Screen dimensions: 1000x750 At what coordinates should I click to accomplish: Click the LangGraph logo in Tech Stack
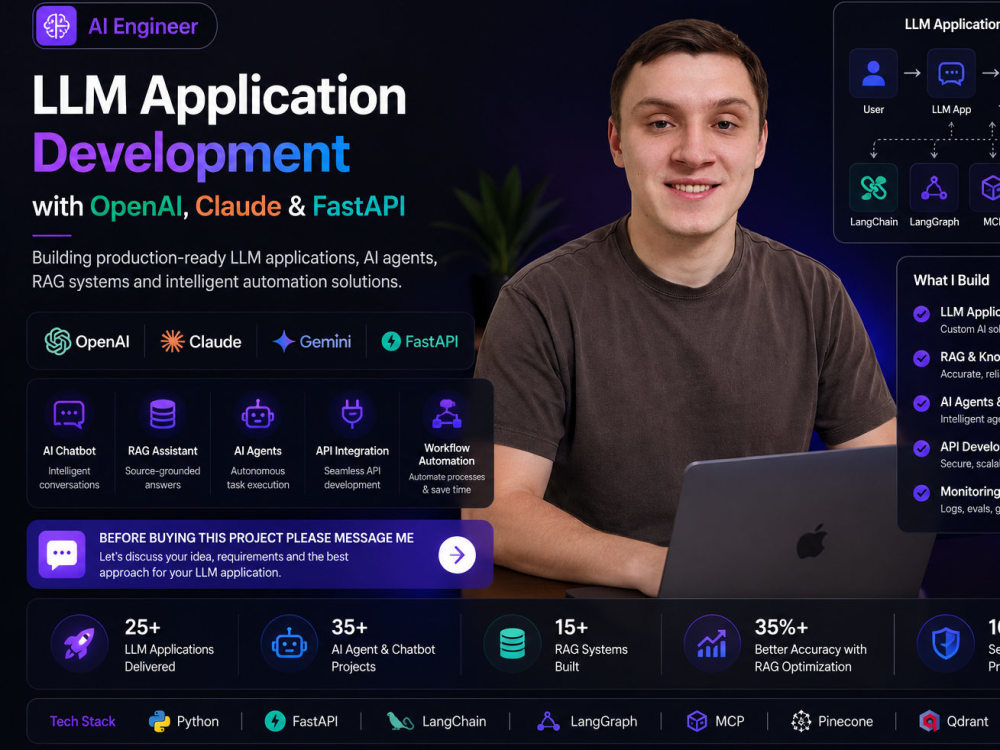pyautogui.click(x=548, y=721)
